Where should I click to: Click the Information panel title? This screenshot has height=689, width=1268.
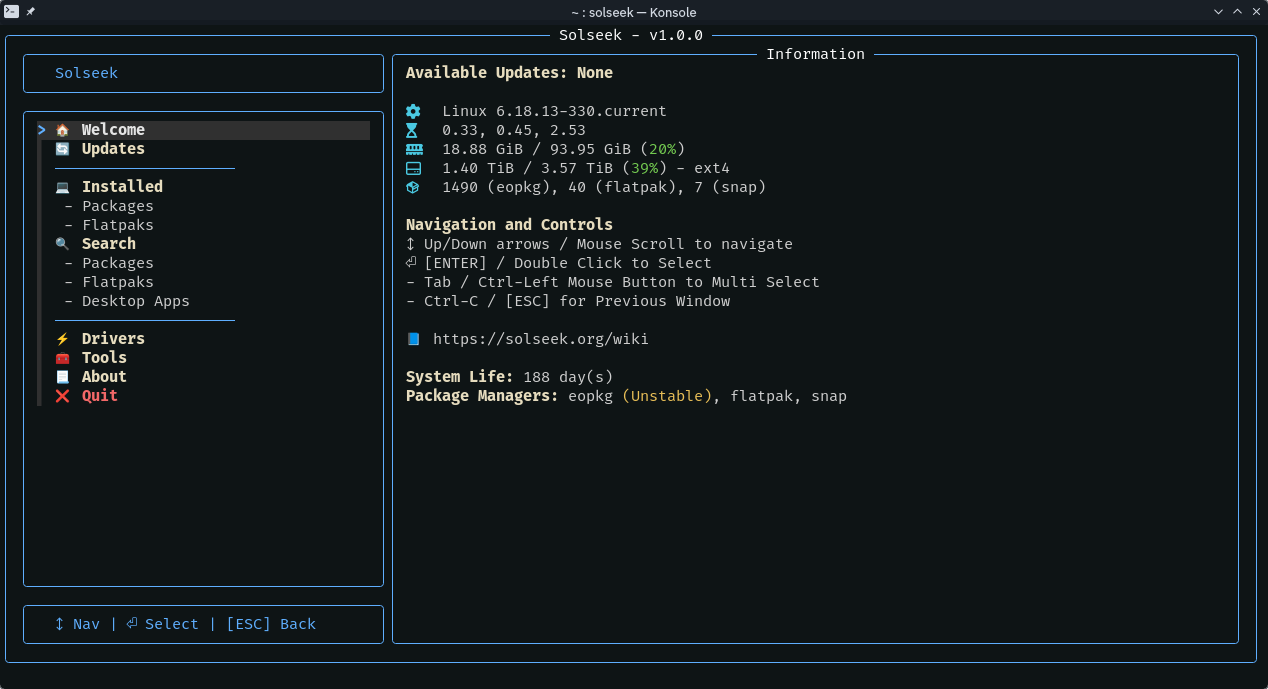(x=815, y=54)
